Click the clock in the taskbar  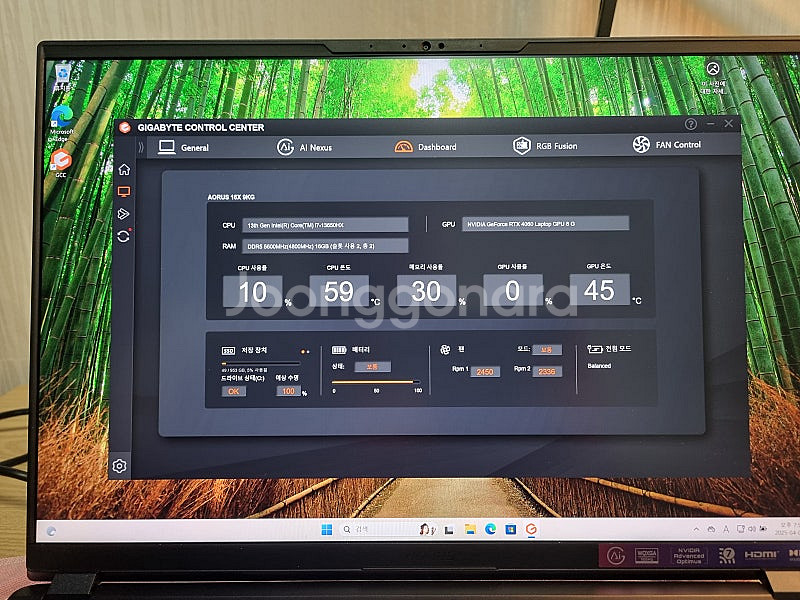click(x=786, y=529)
